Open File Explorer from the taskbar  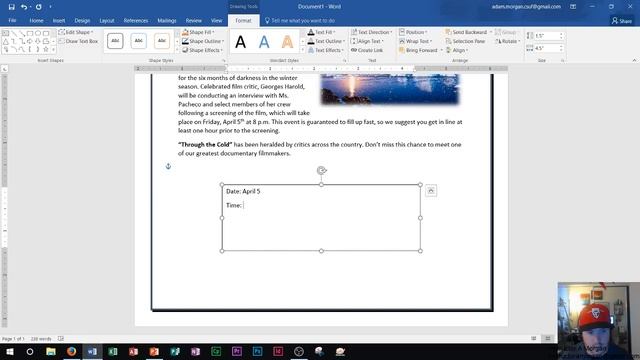(51, 351)
